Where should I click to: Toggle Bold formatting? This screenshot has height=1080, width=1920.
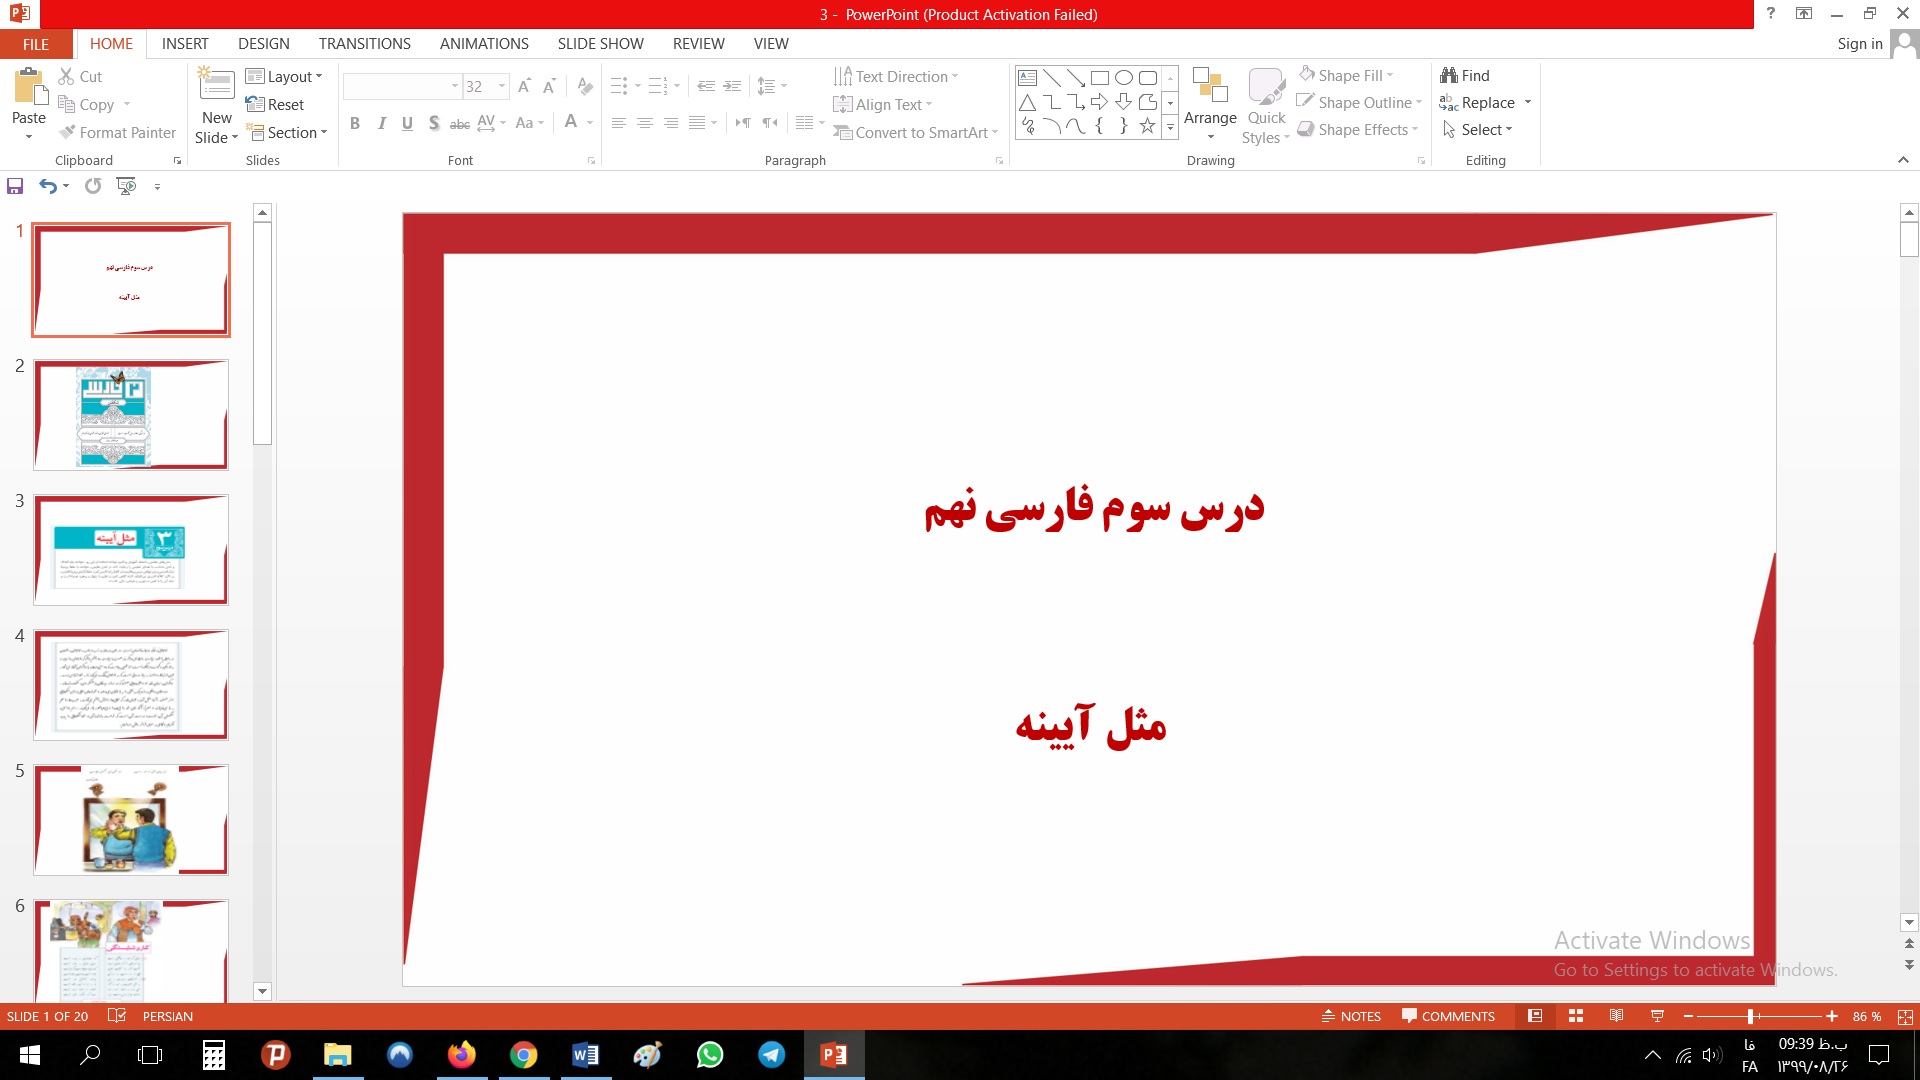(355, 123)
